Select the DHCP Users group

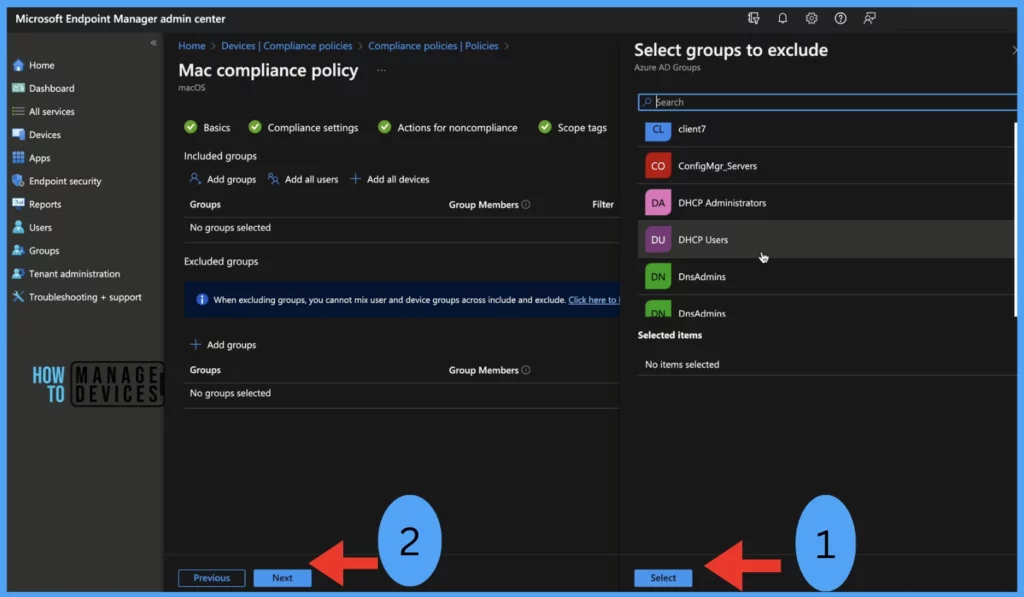point(825,240)
